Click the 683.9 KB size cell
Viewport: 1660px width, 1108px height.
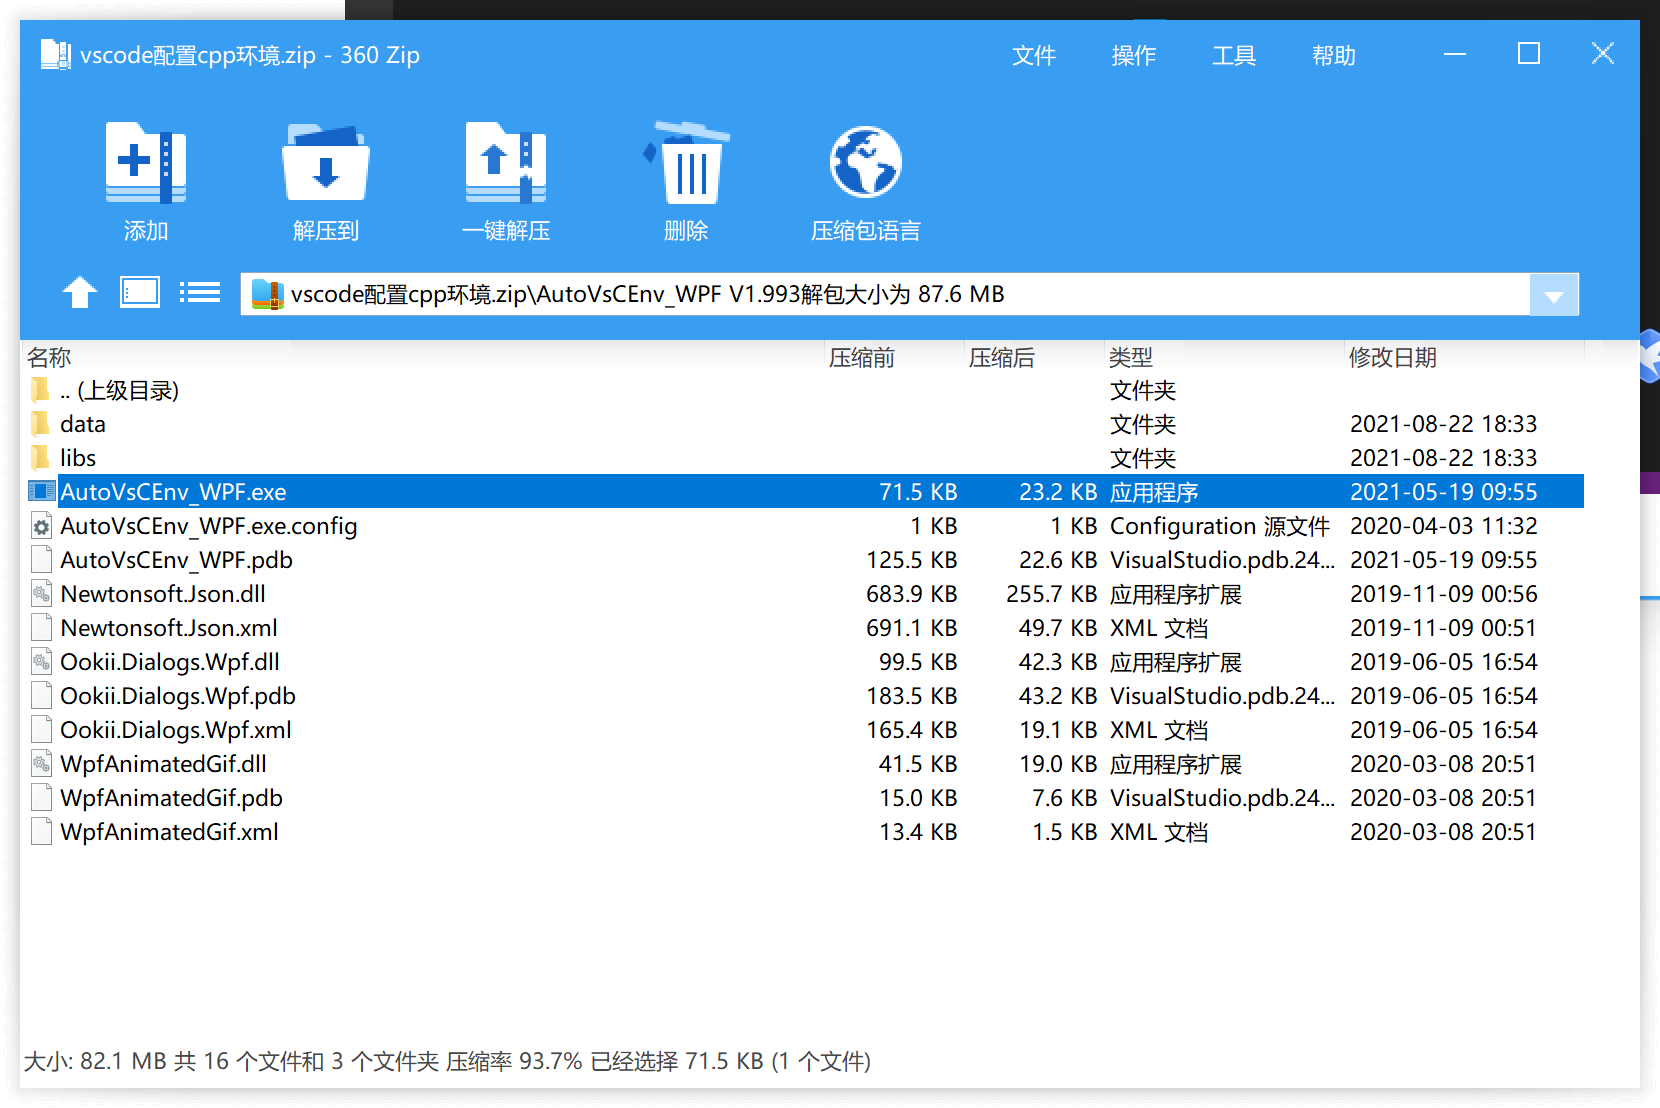[912, 594]
